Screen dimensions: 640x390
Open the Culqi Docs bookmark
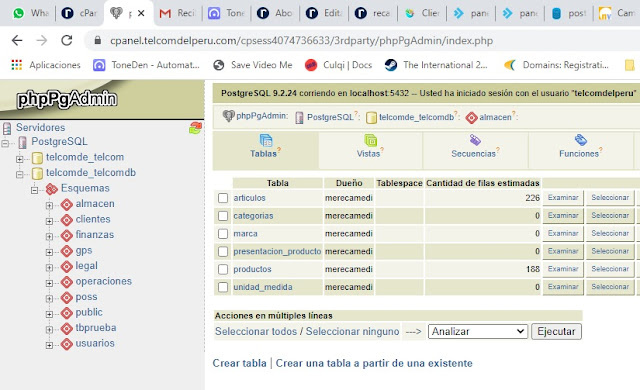point(338,65)
